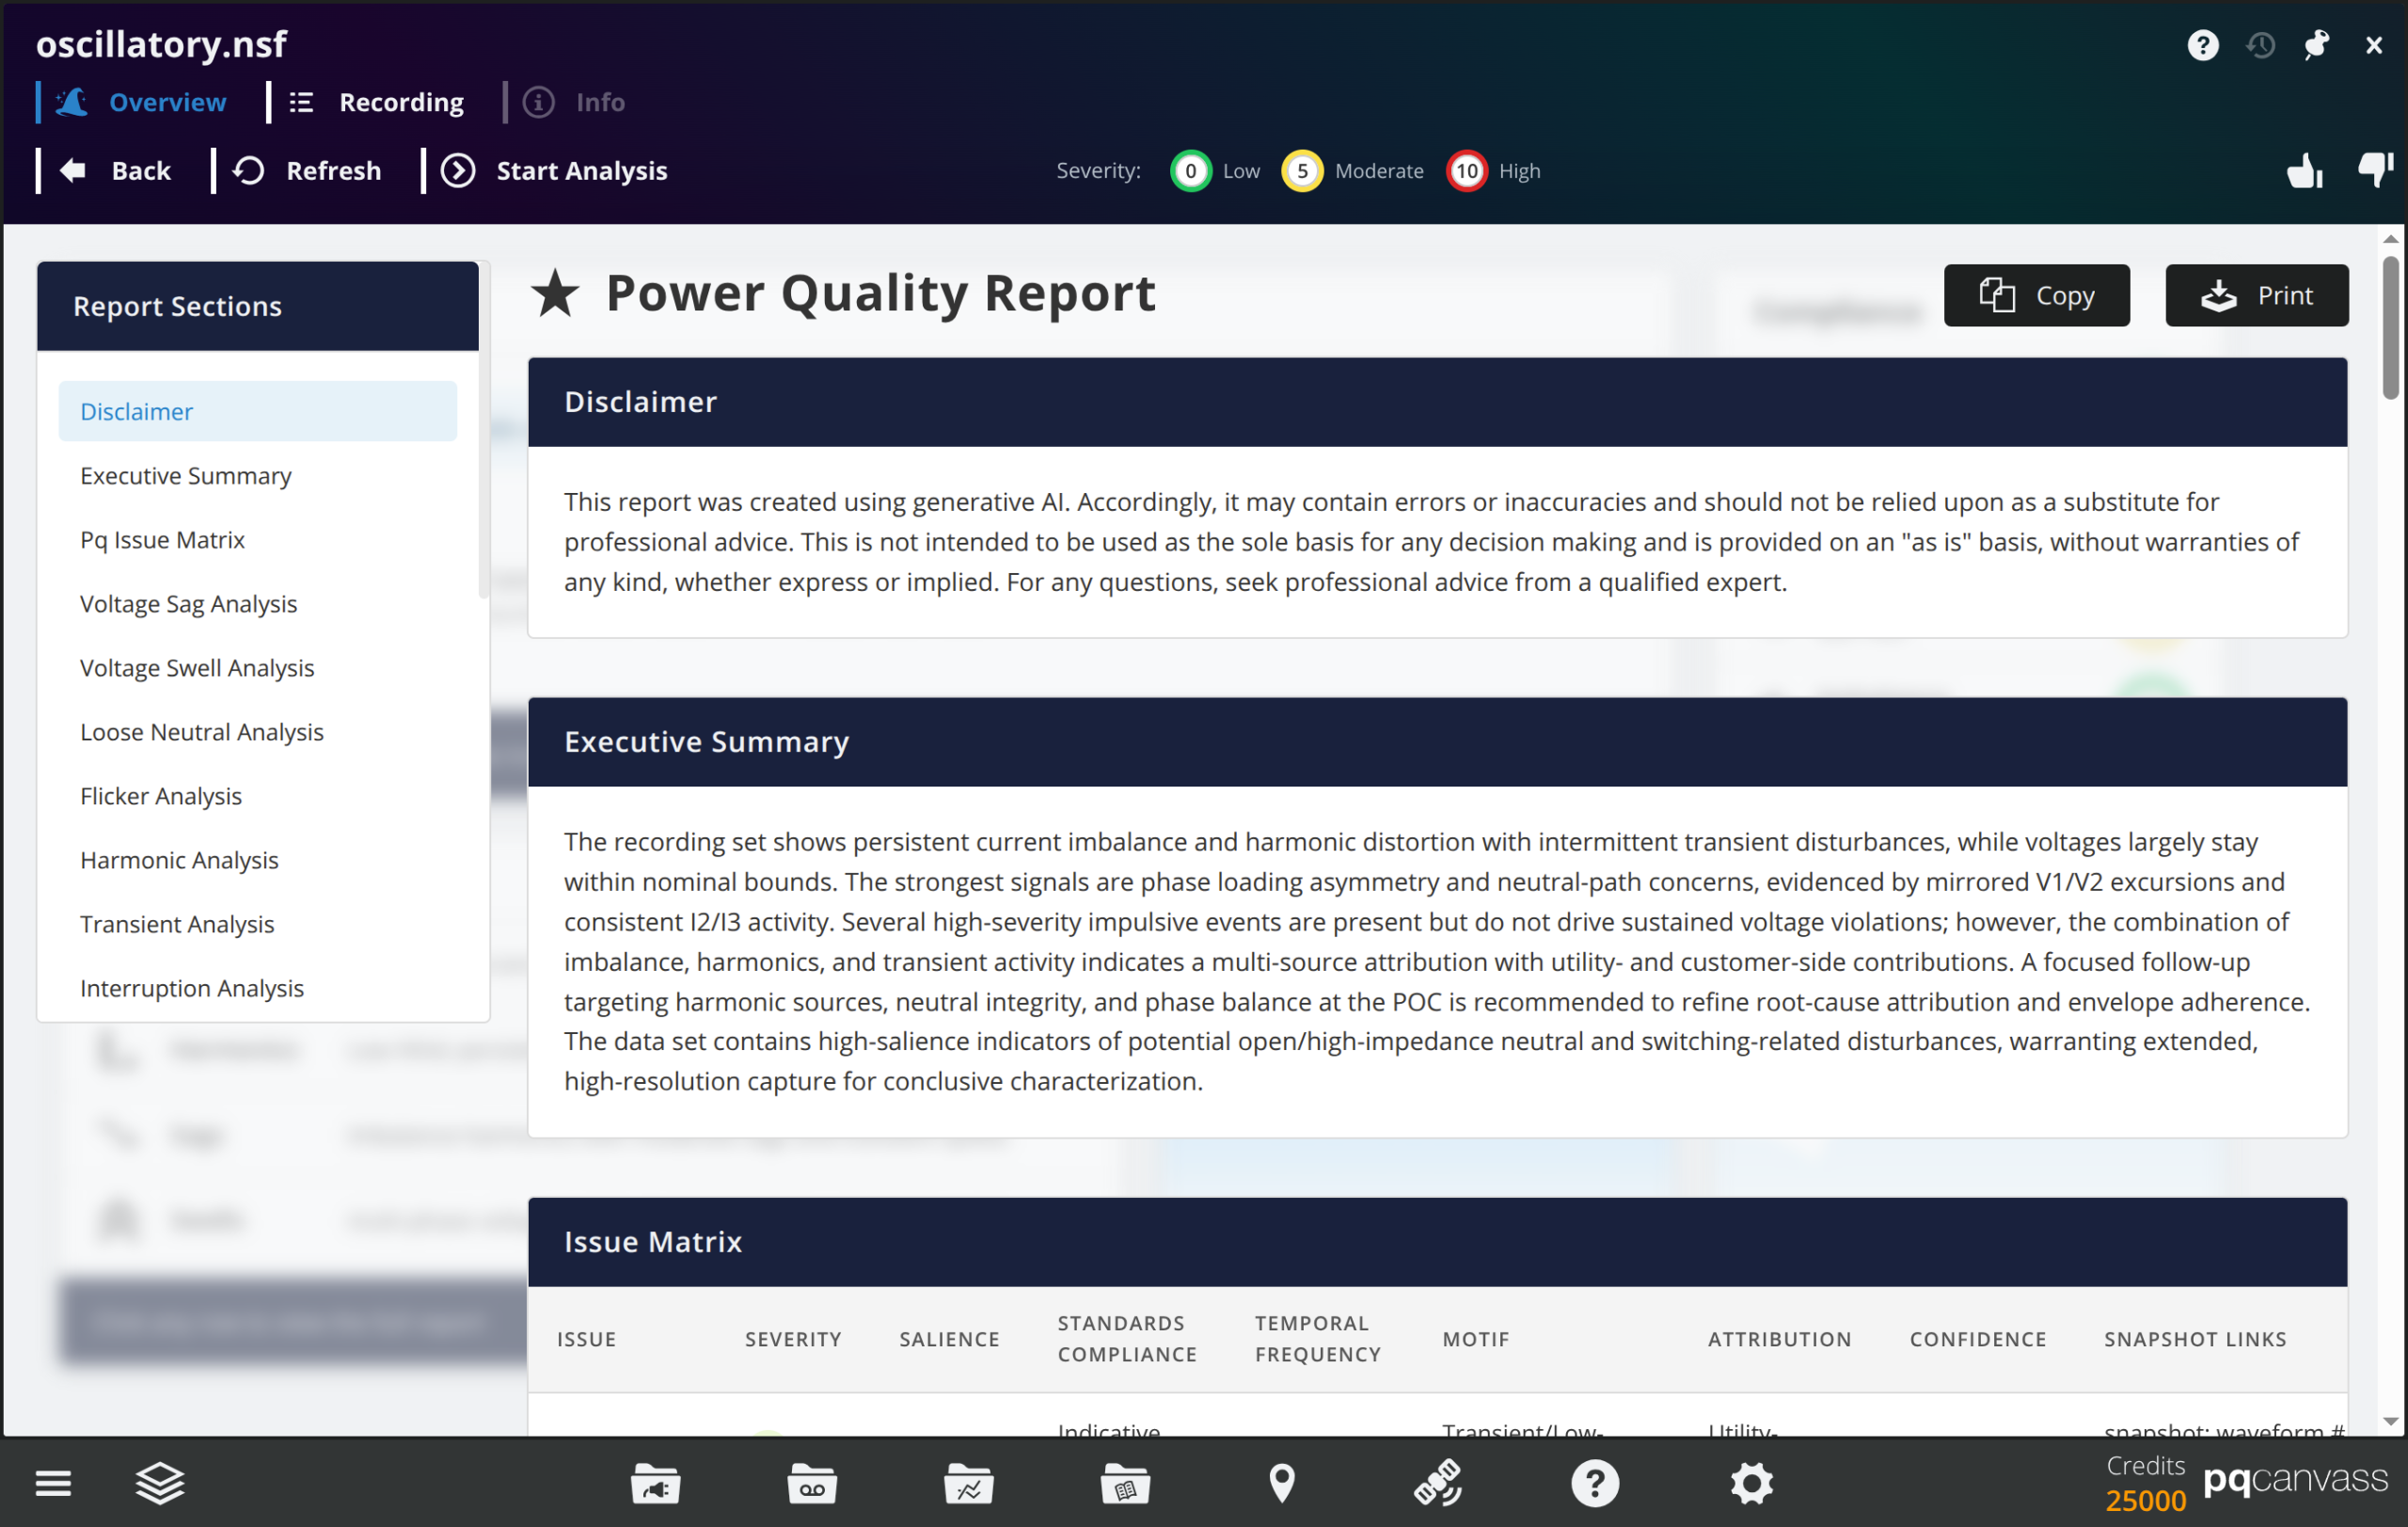2408x1527 pixels.
Task: Select Harmonic Analysis in Report Sections
Action: point(179,859)
